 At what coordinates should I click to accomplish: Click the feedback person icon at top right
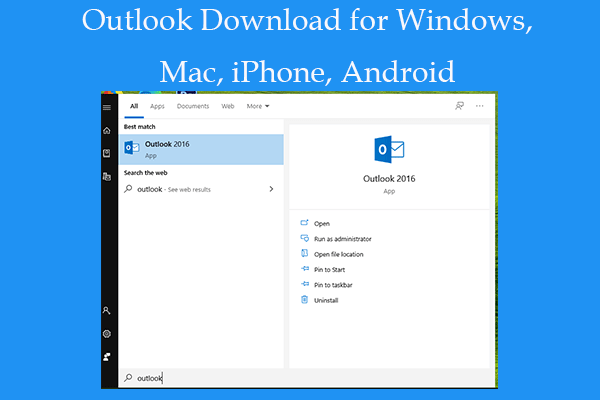[459, 106]
